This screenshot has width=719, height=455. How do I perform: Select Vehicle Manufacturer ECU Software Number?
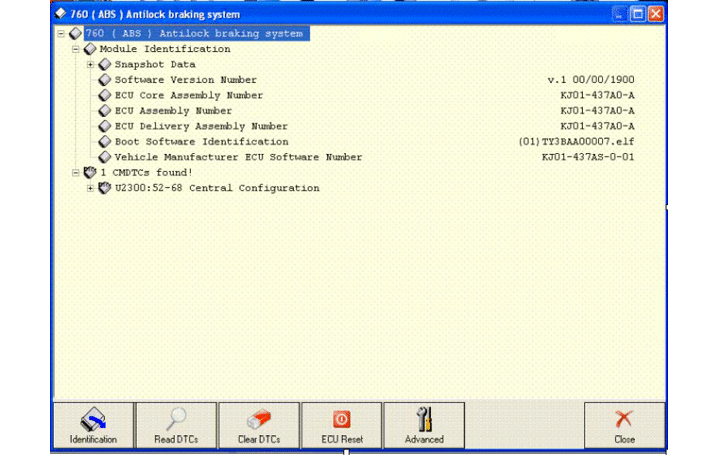point(238,157)
